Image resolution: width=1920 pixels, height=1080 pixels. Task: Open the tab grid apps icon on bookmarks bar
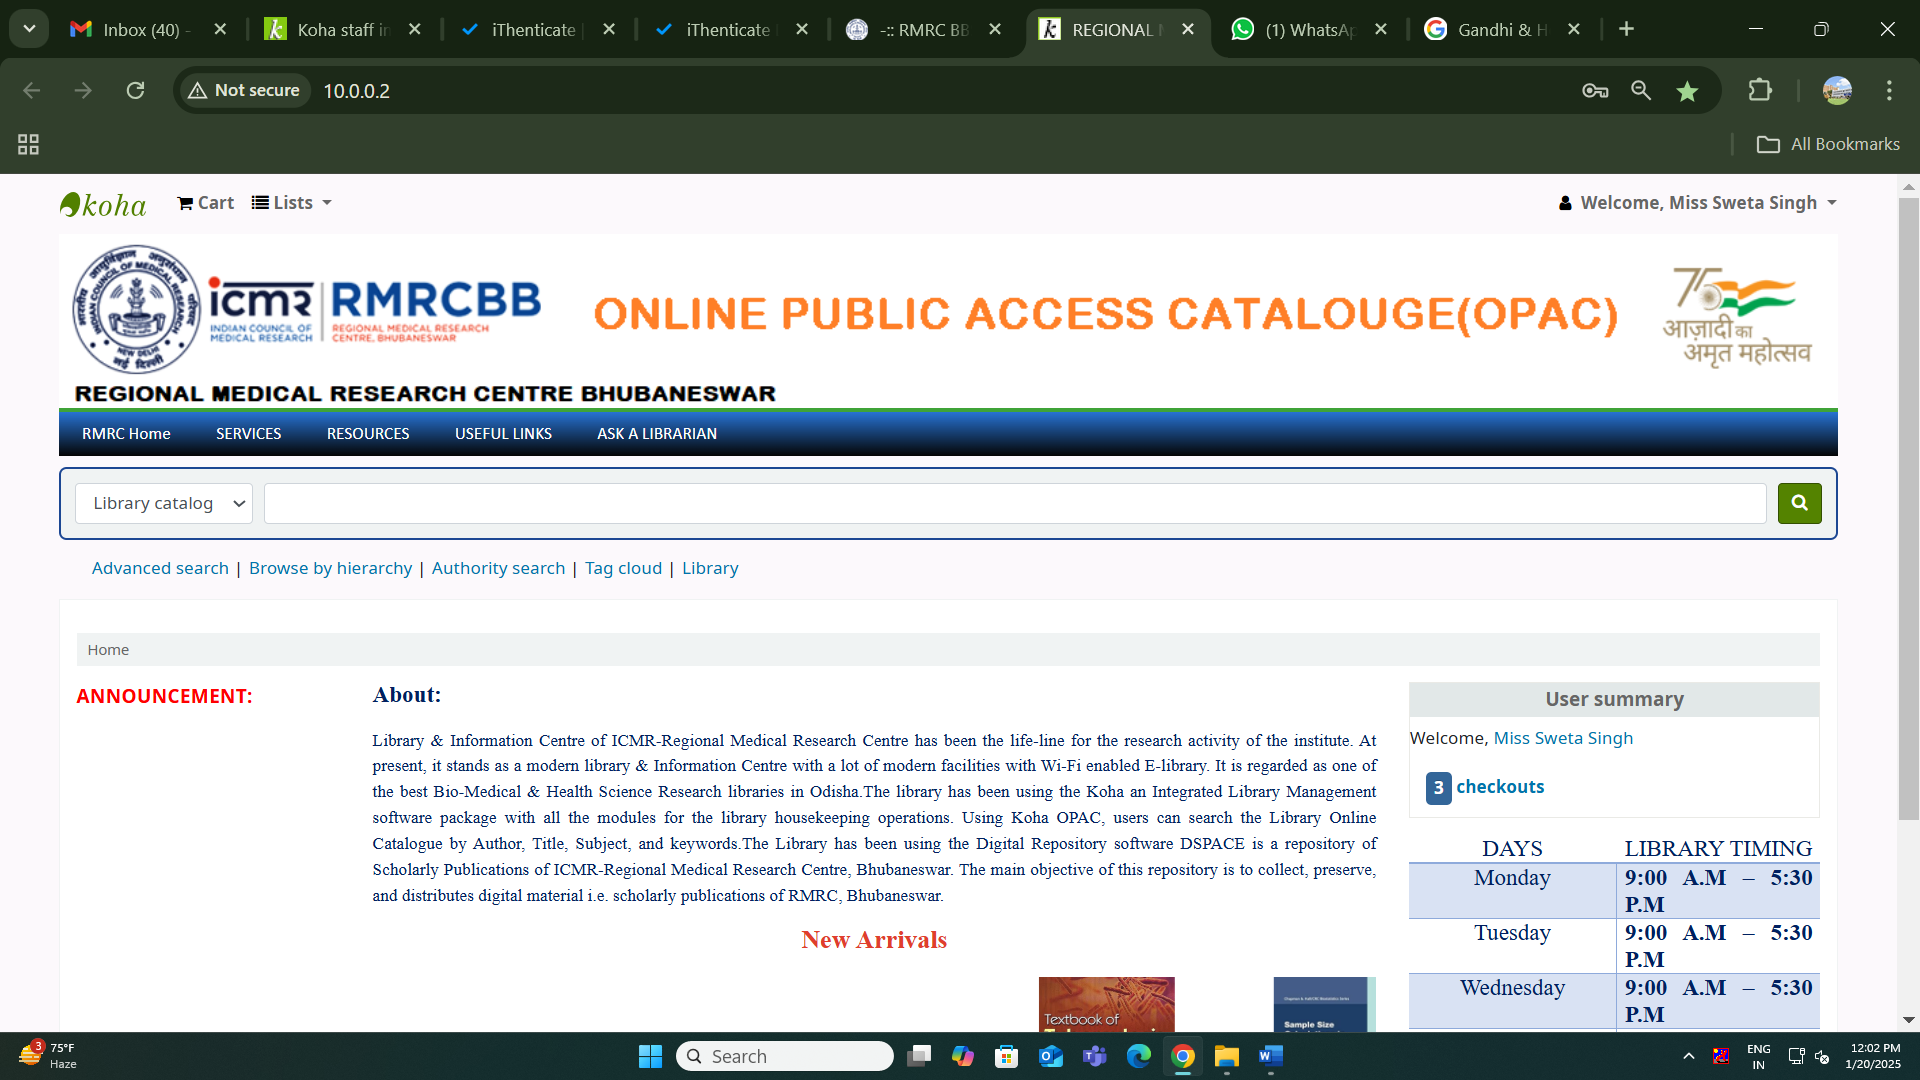click(x=28, y=144)
